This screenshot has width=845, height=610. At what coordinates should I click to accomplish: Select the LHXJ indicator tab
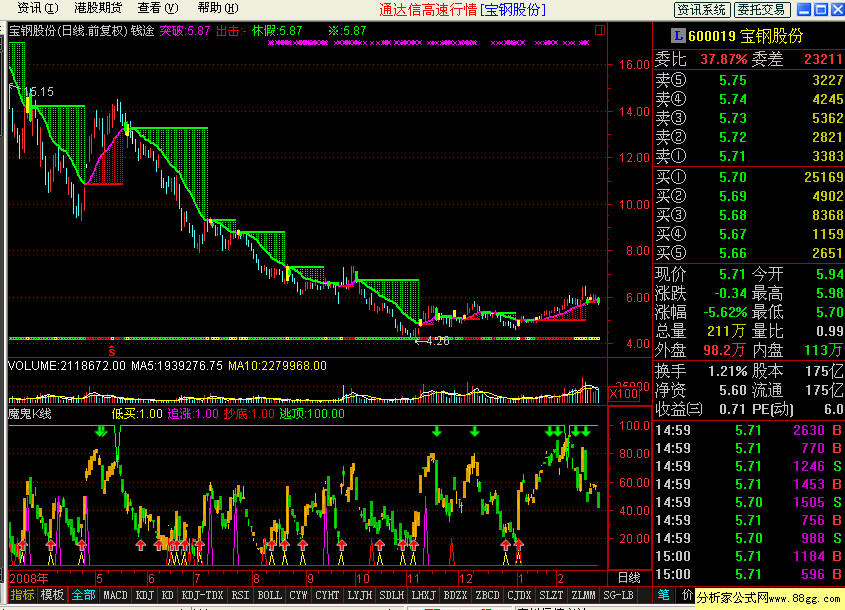[x=423, y=595]
